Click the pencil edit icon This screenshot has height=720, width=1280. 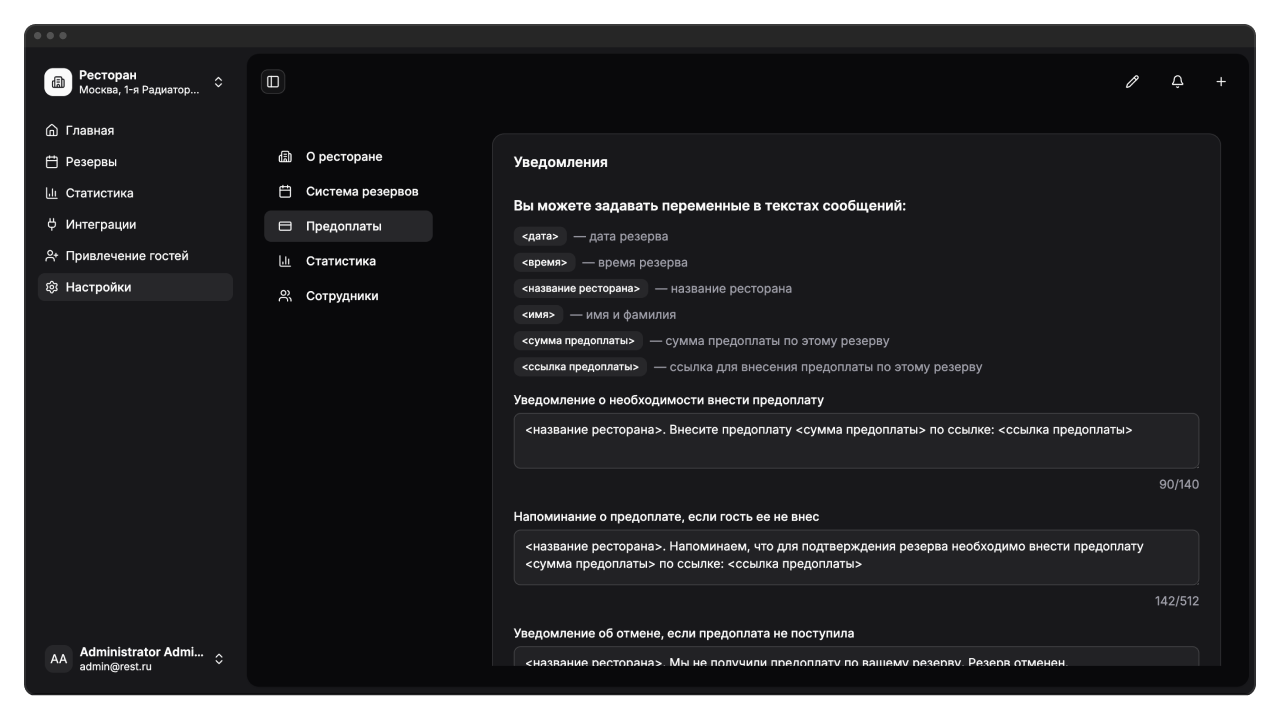1132,82
